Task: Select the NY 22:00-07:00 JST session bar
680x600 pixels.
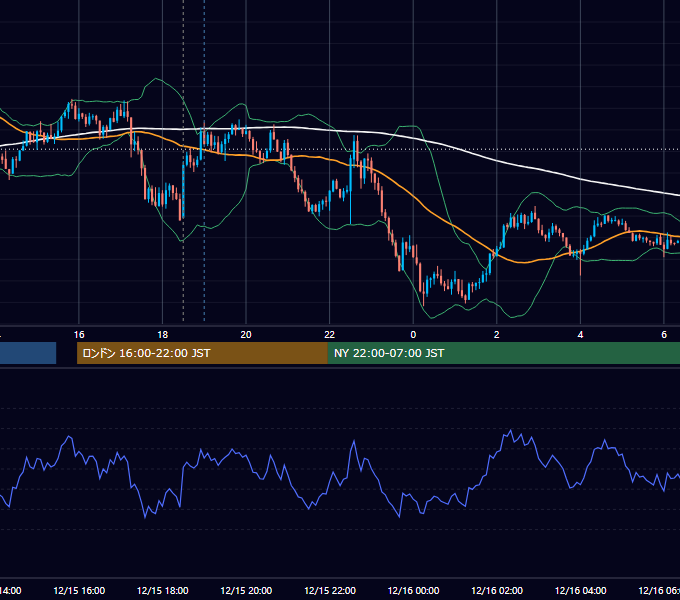Action: pos(504,353)
